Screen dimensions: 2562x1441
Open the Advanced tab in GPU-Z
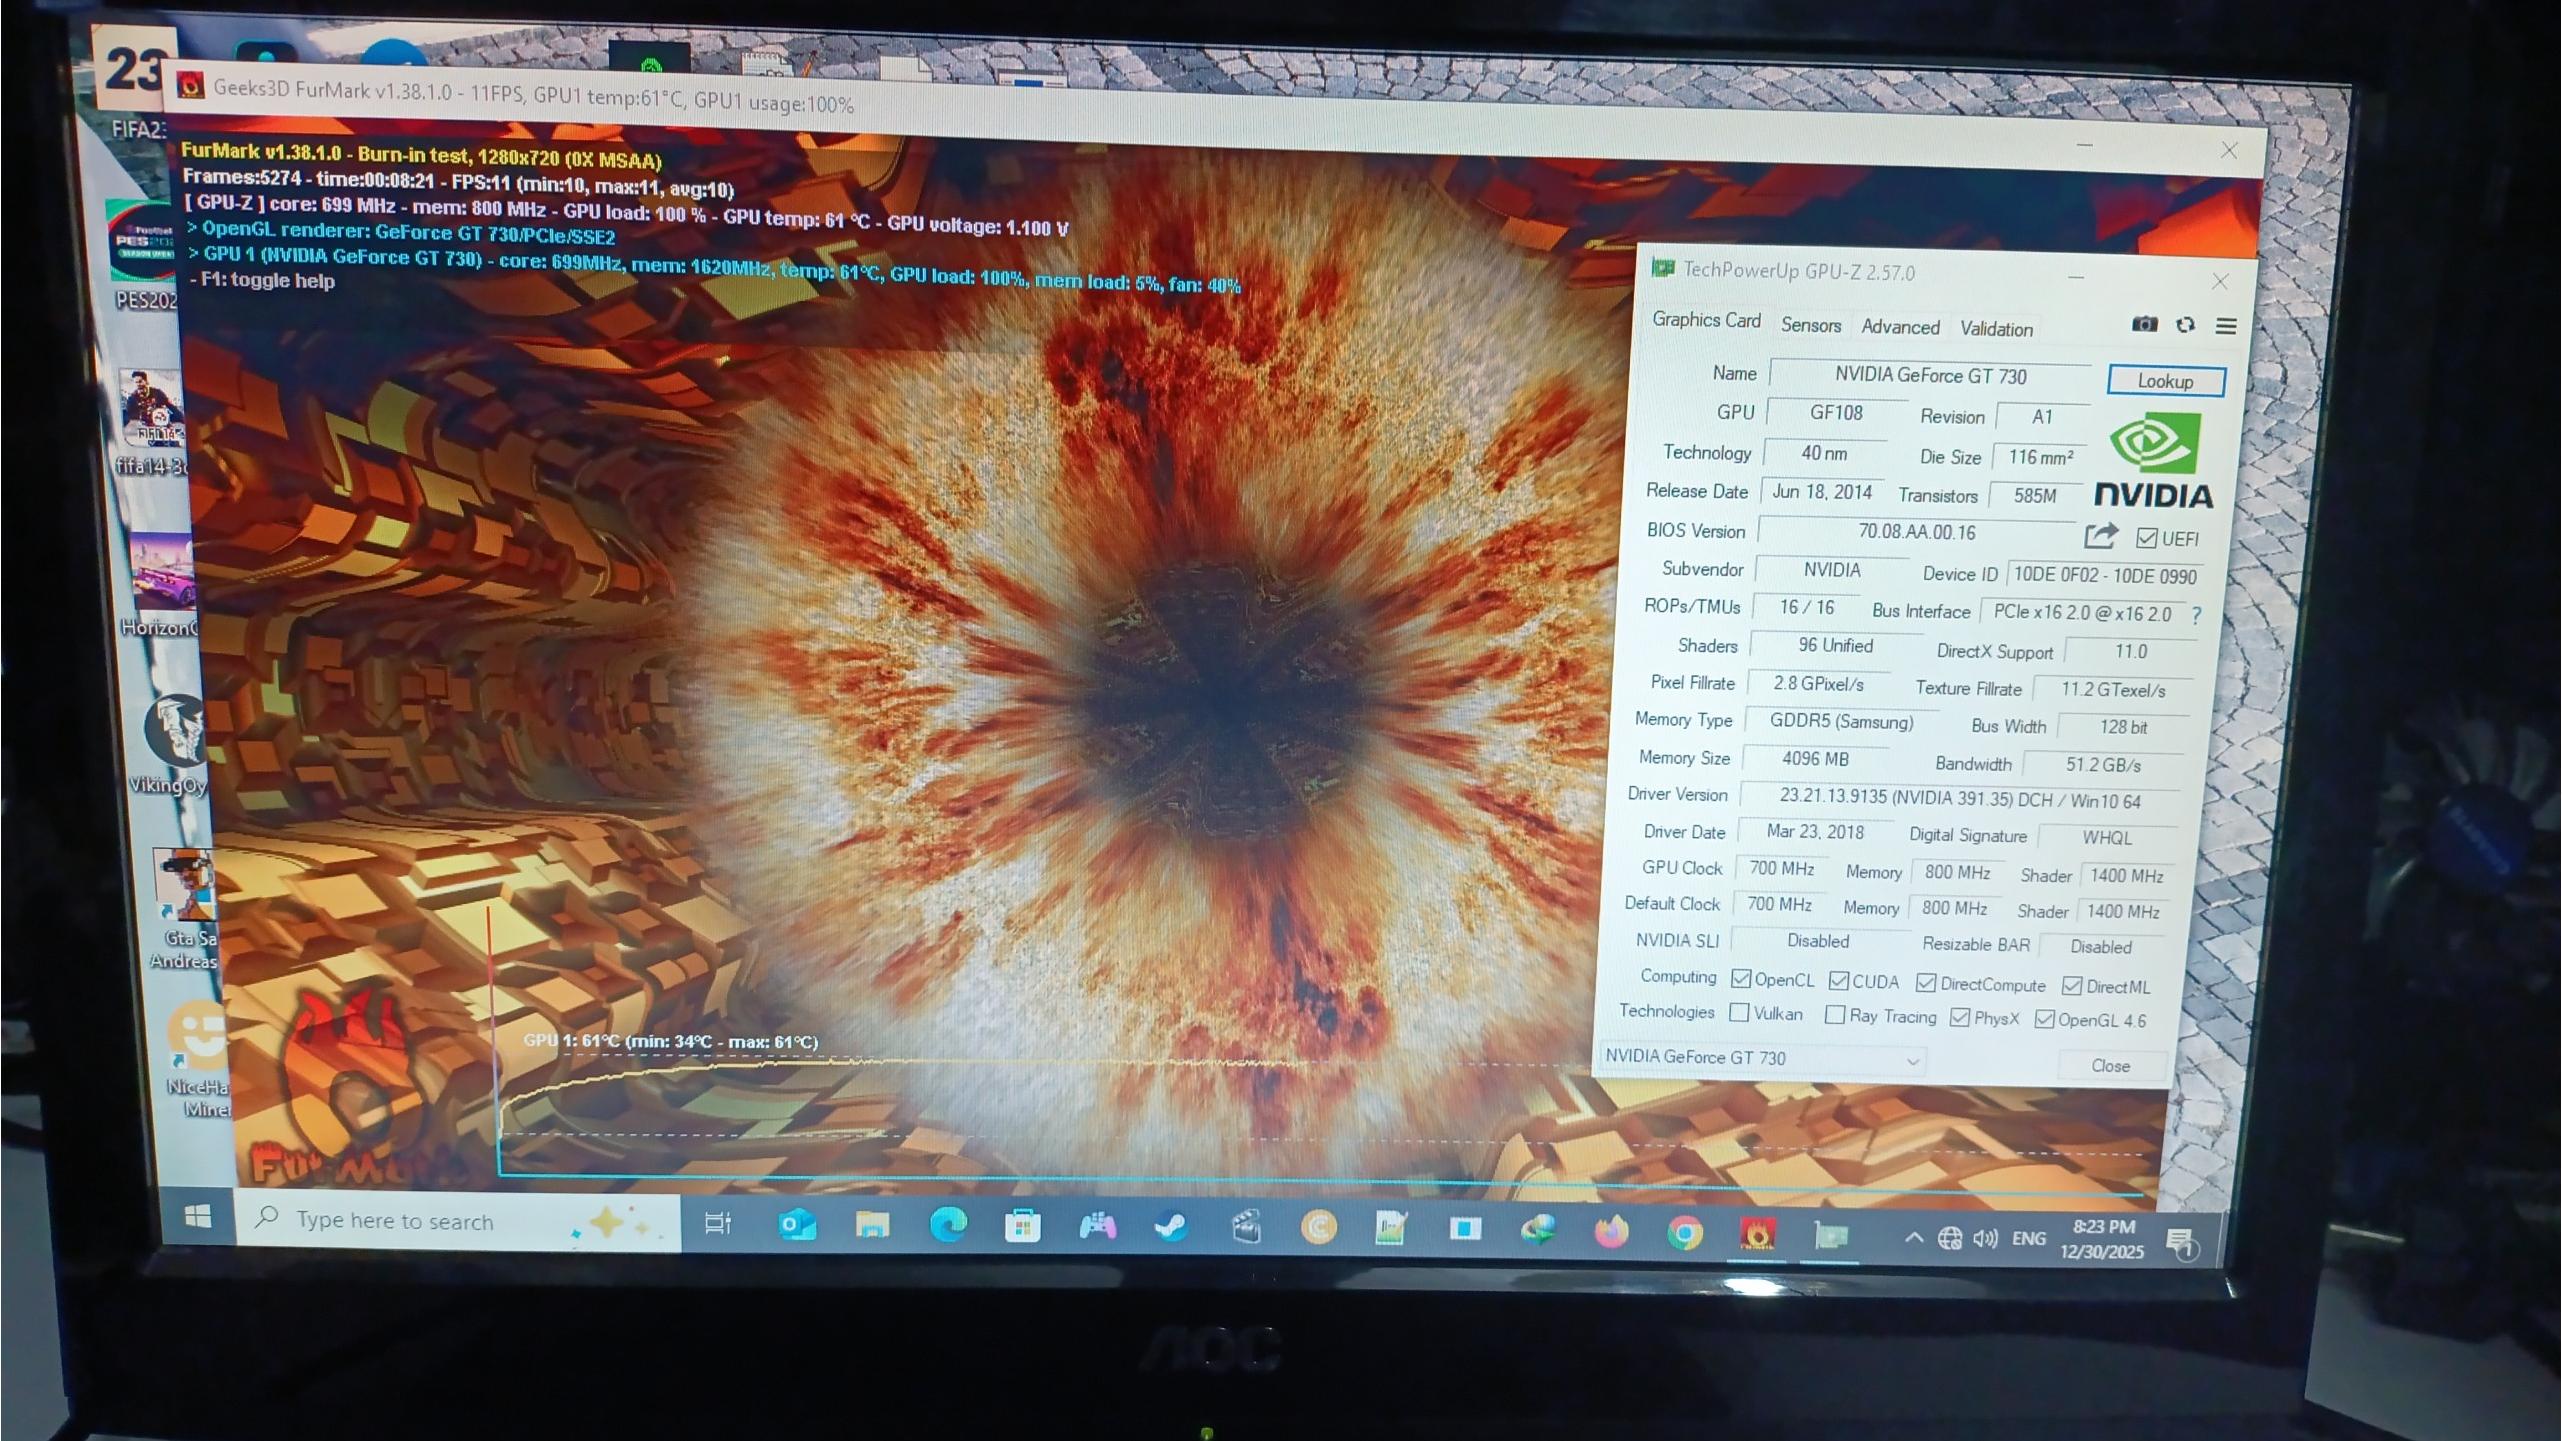tap(1900, 327)
